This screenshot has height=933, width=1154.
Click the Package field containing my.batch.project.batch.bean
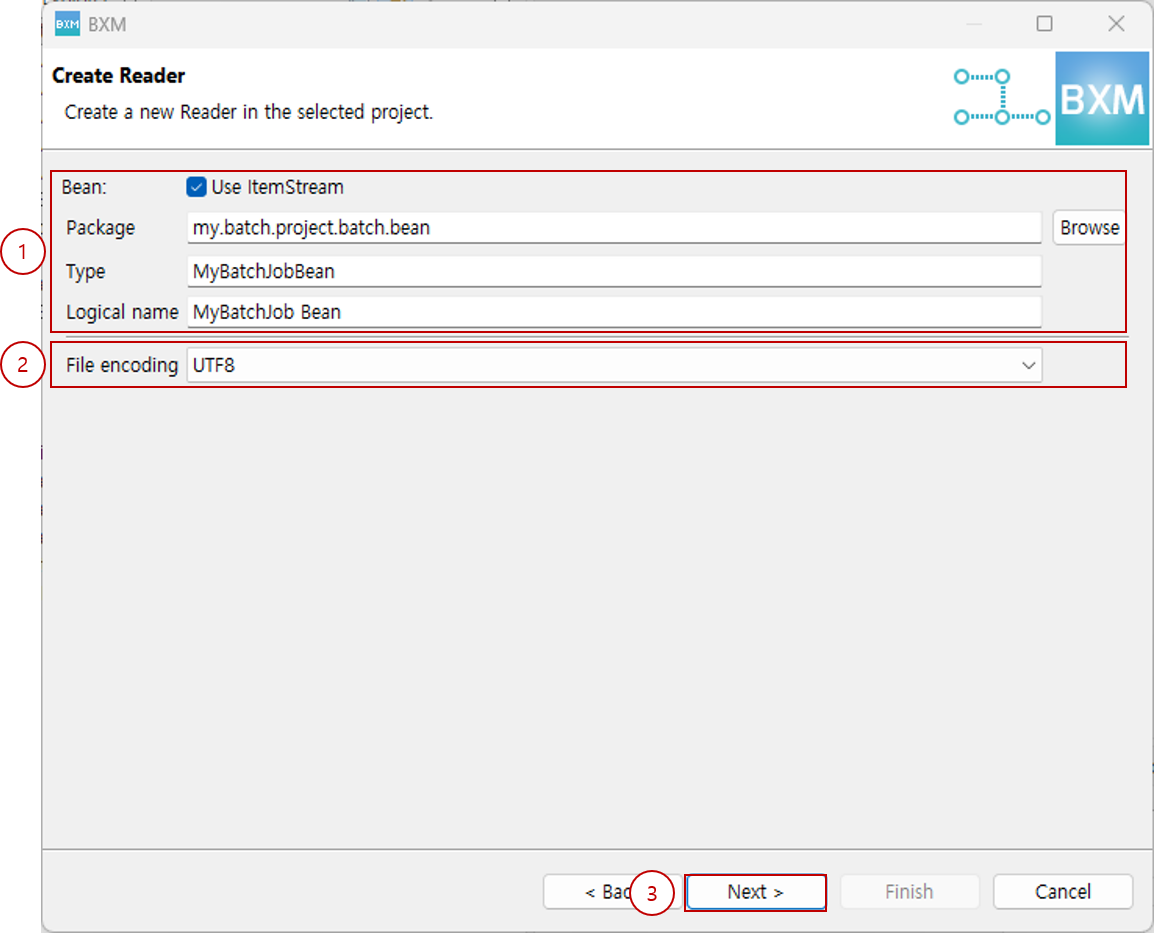coord(614,228)
